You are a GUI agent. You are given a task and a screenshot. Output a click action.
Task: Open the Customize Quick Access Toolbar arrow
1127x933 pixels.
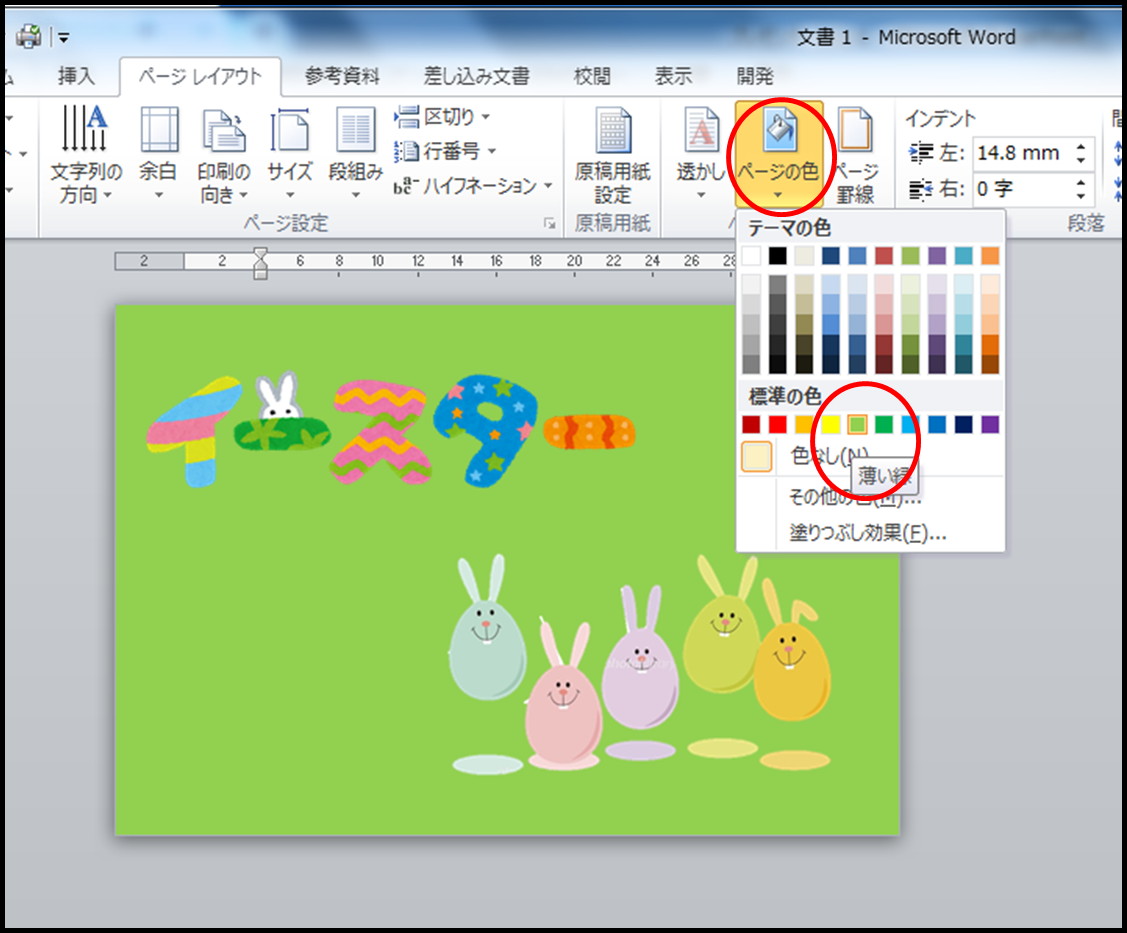63,37
